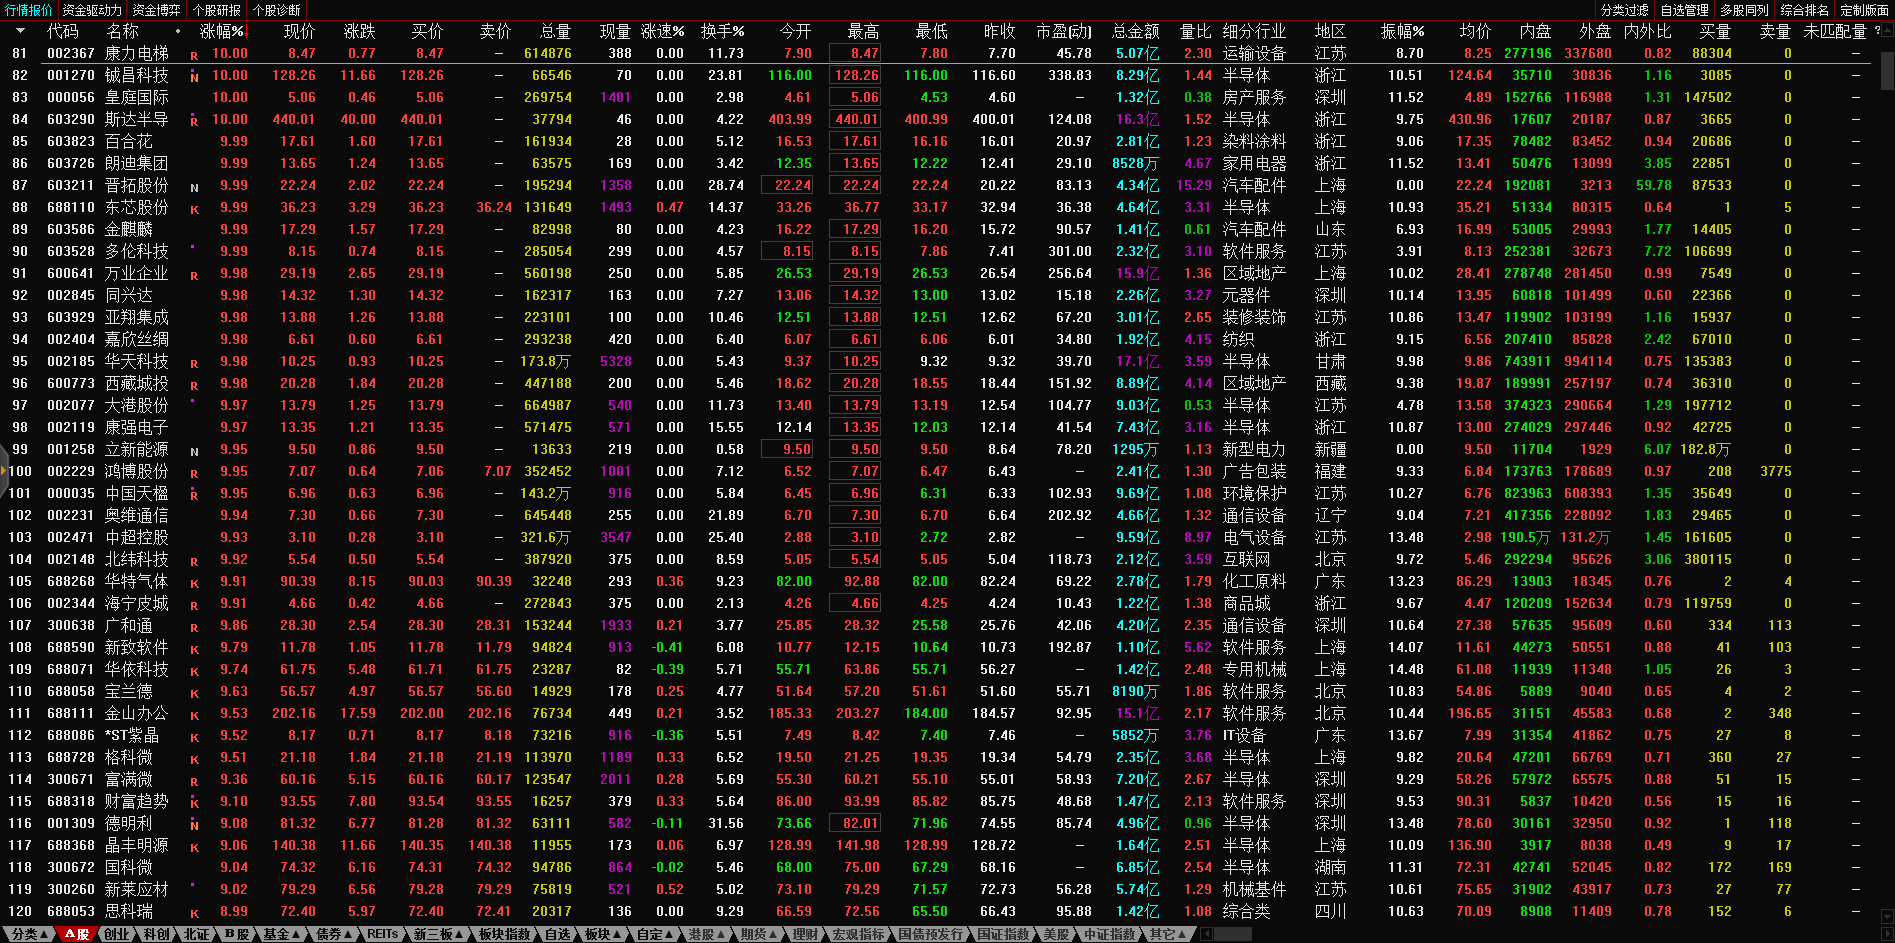Open the 自选管理 button
Image resolution: width=1895 pixels, height=943 pixels.
1684,10
